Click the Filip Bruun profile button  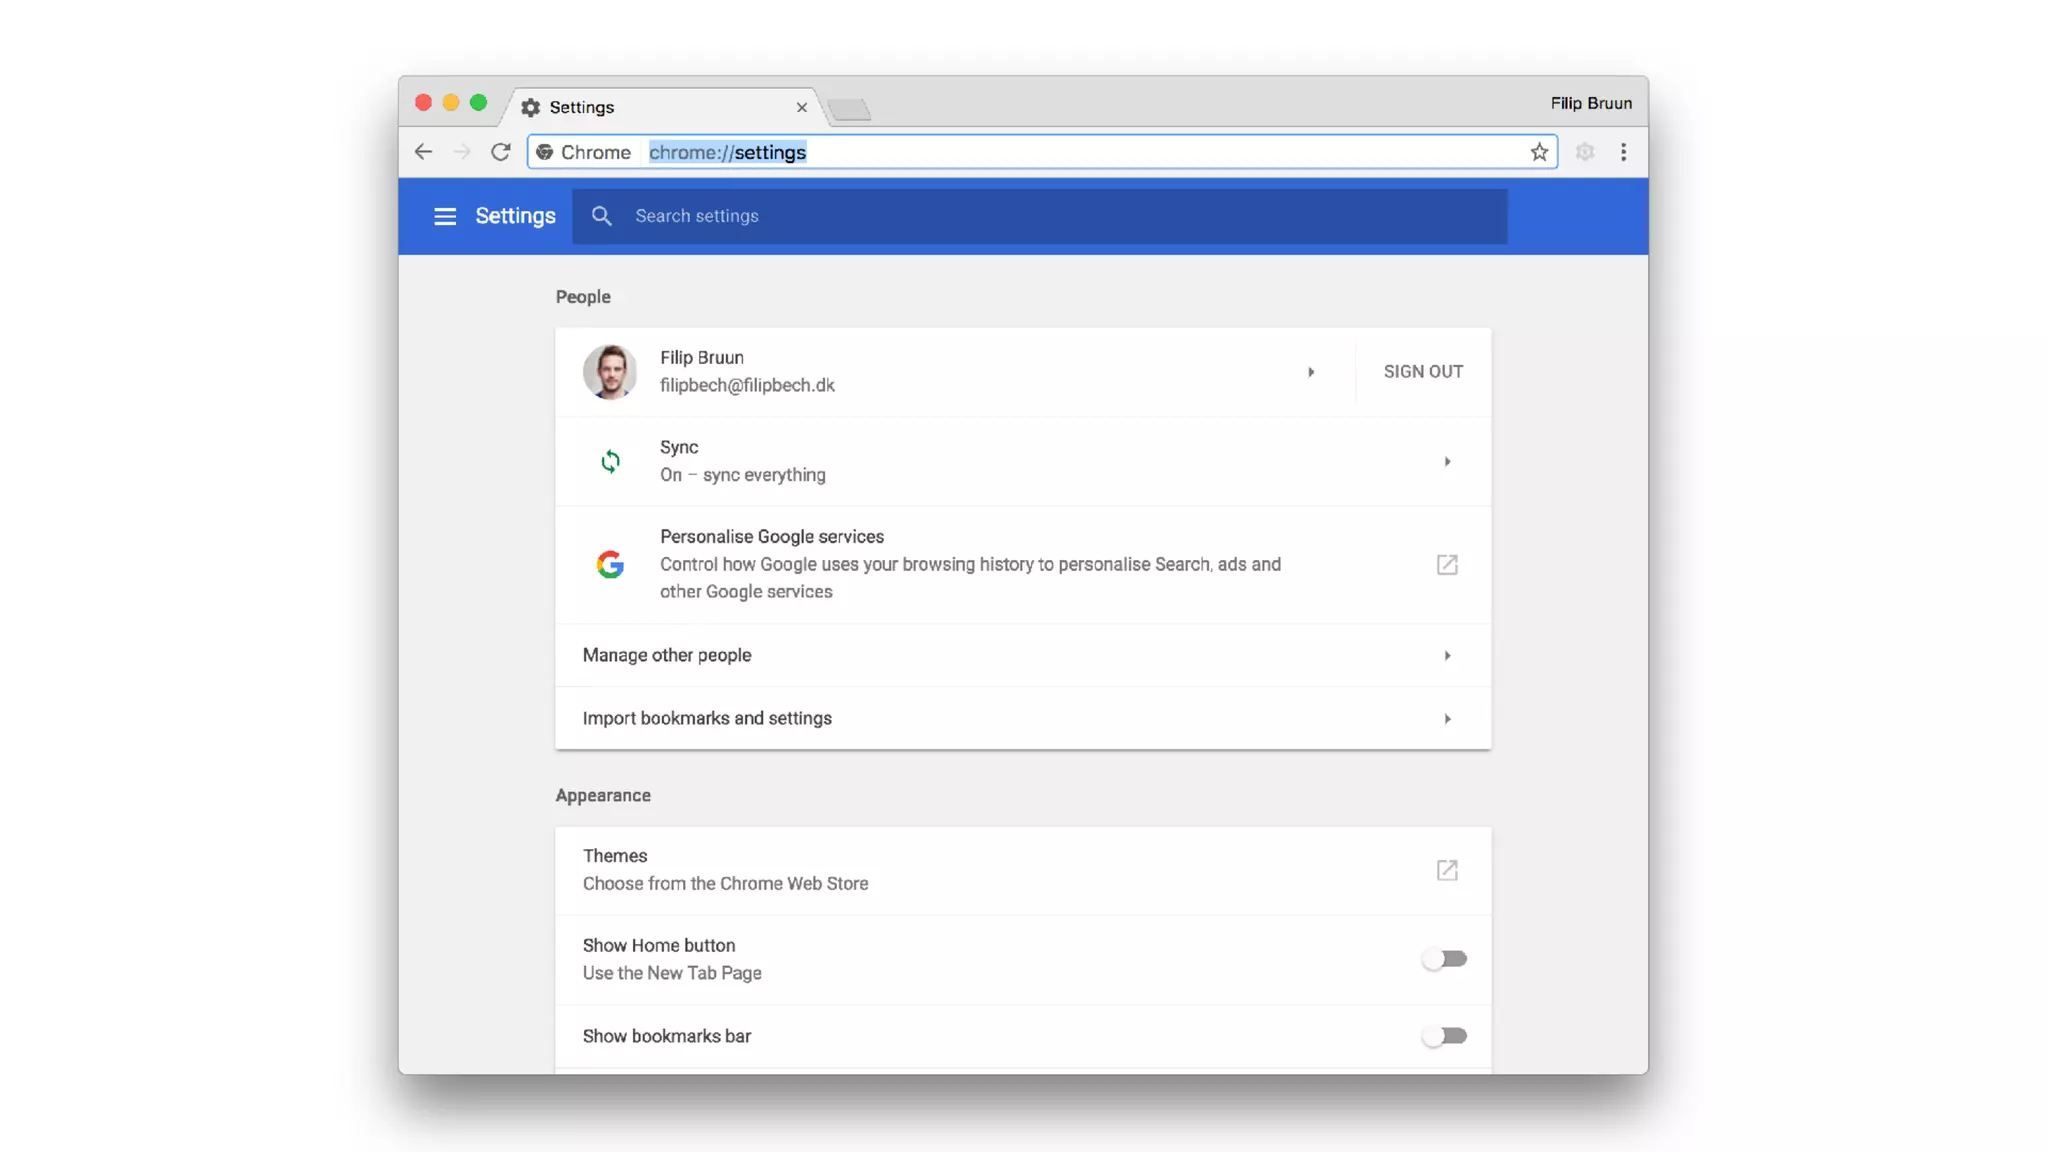pos(1590,103)
